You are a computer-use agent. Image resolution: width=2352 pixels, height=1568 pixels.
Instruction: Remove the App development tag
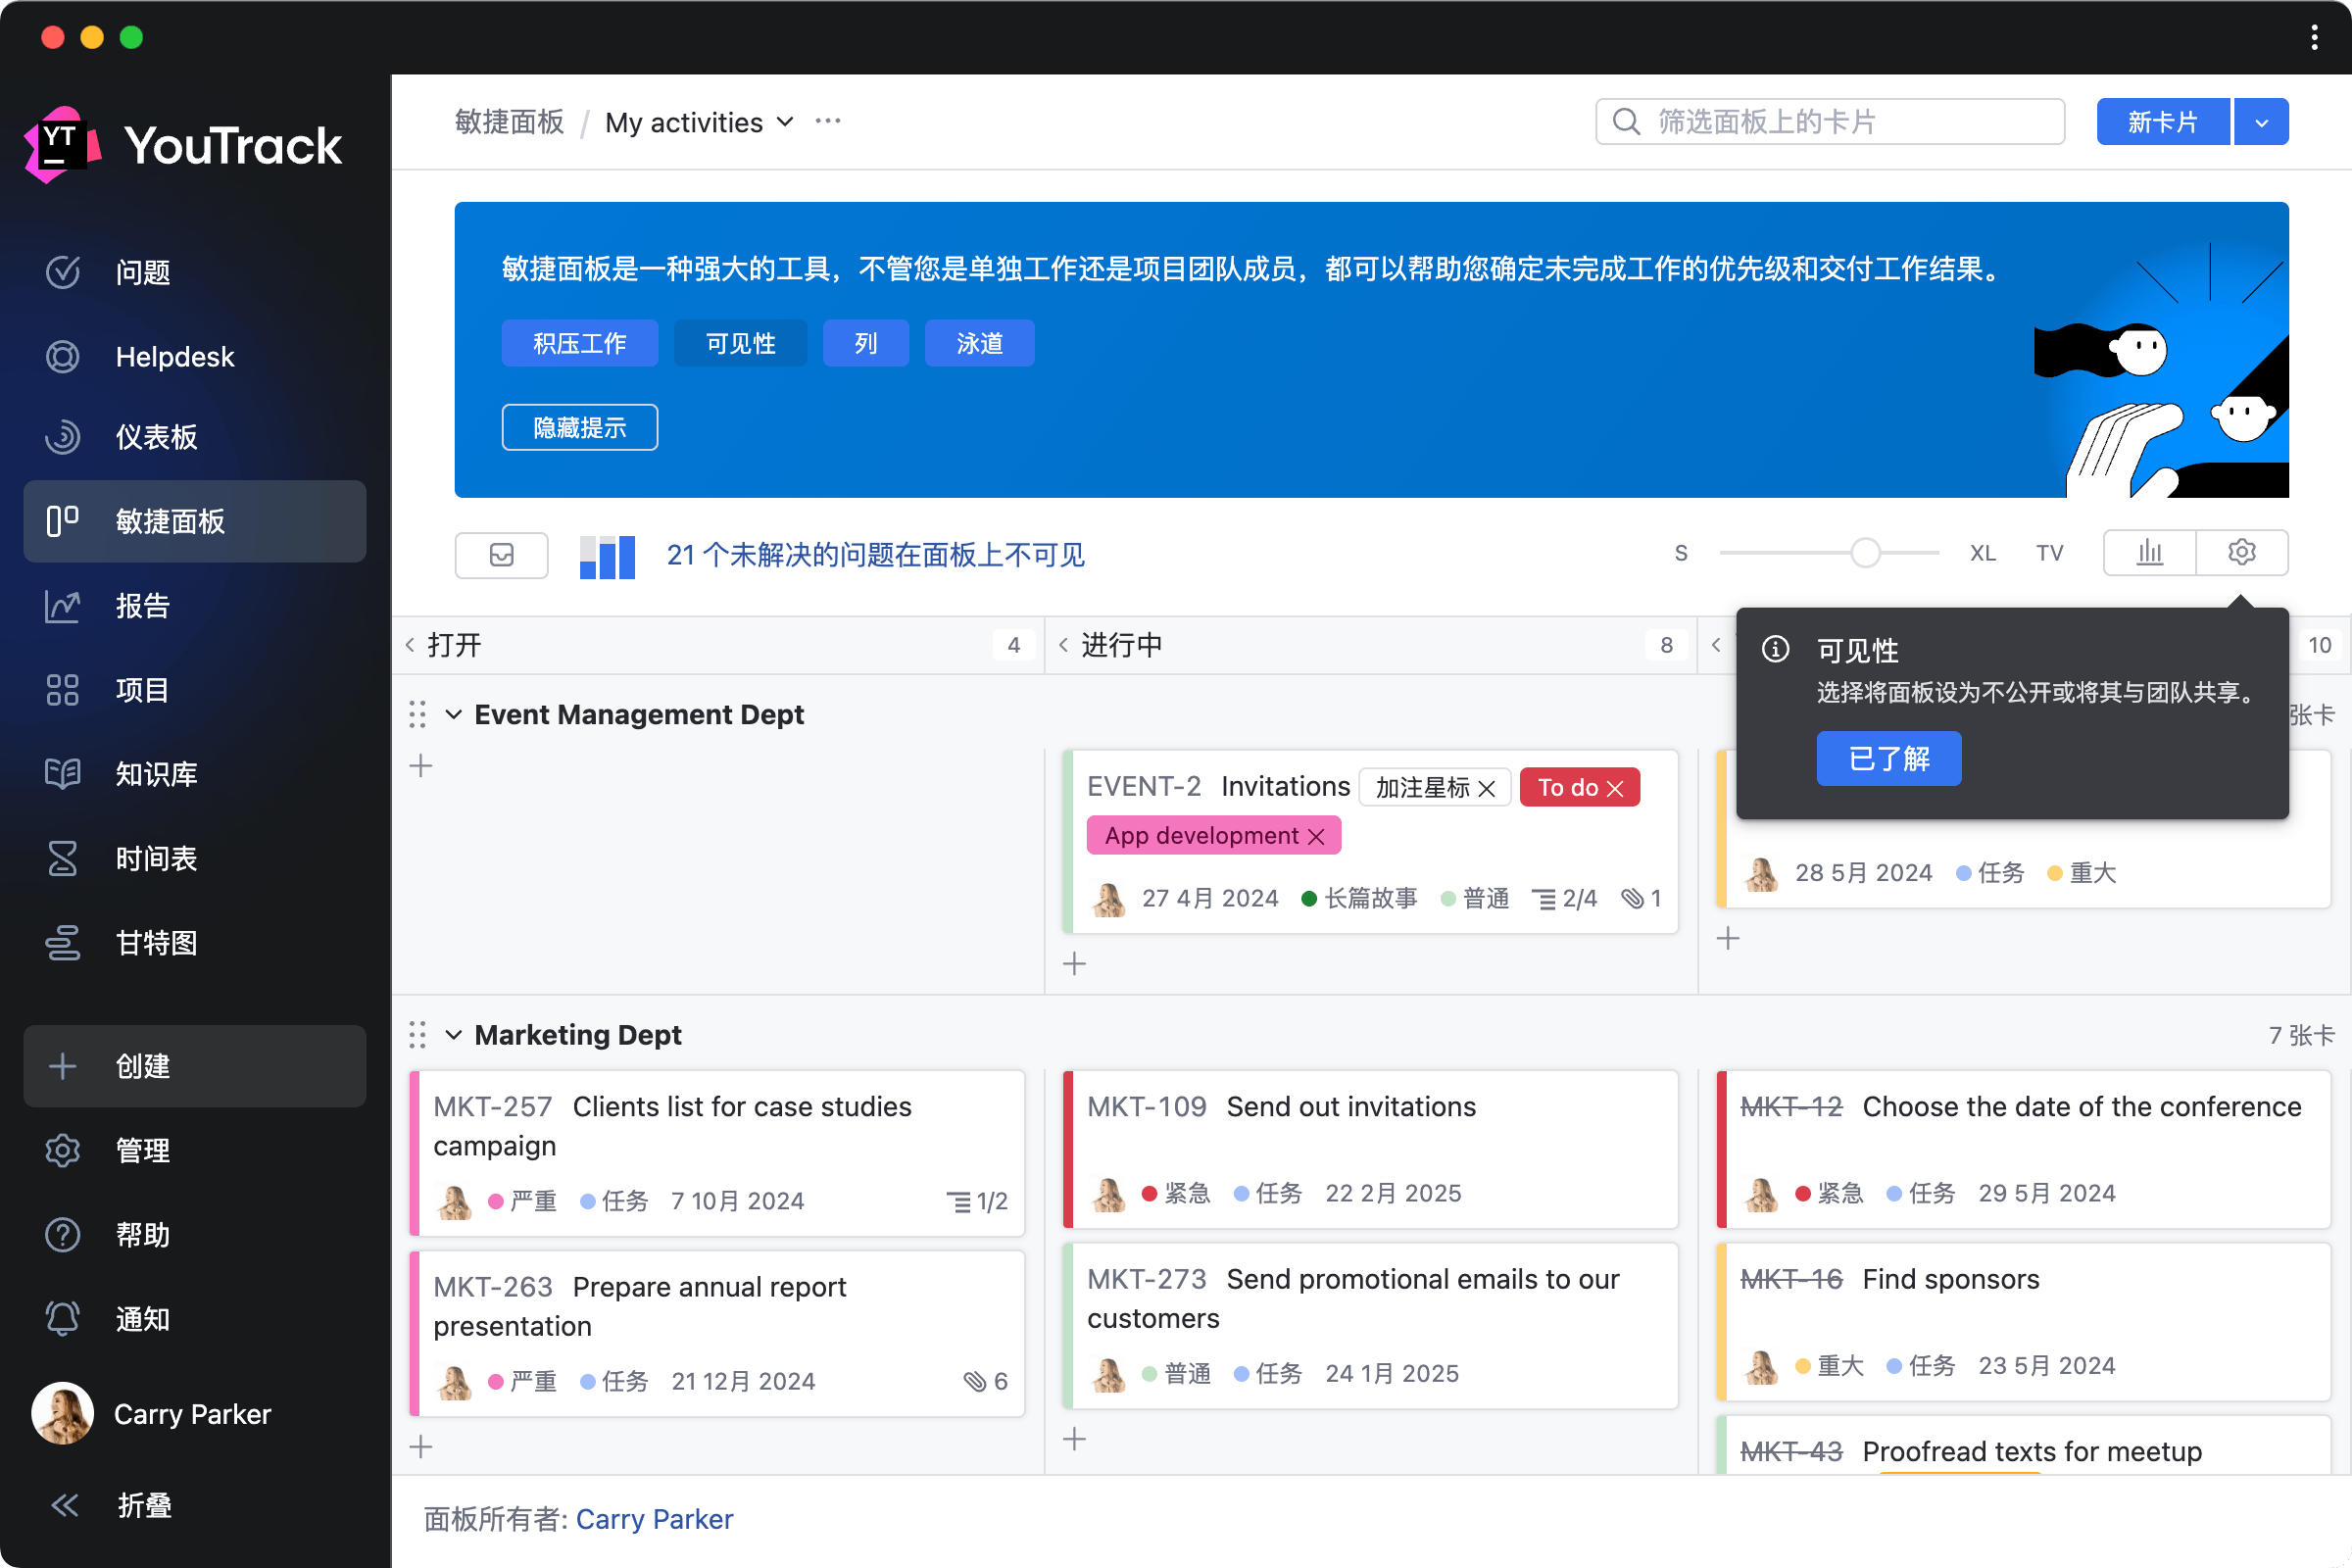pyautogui.click(x=1316, y=836)
